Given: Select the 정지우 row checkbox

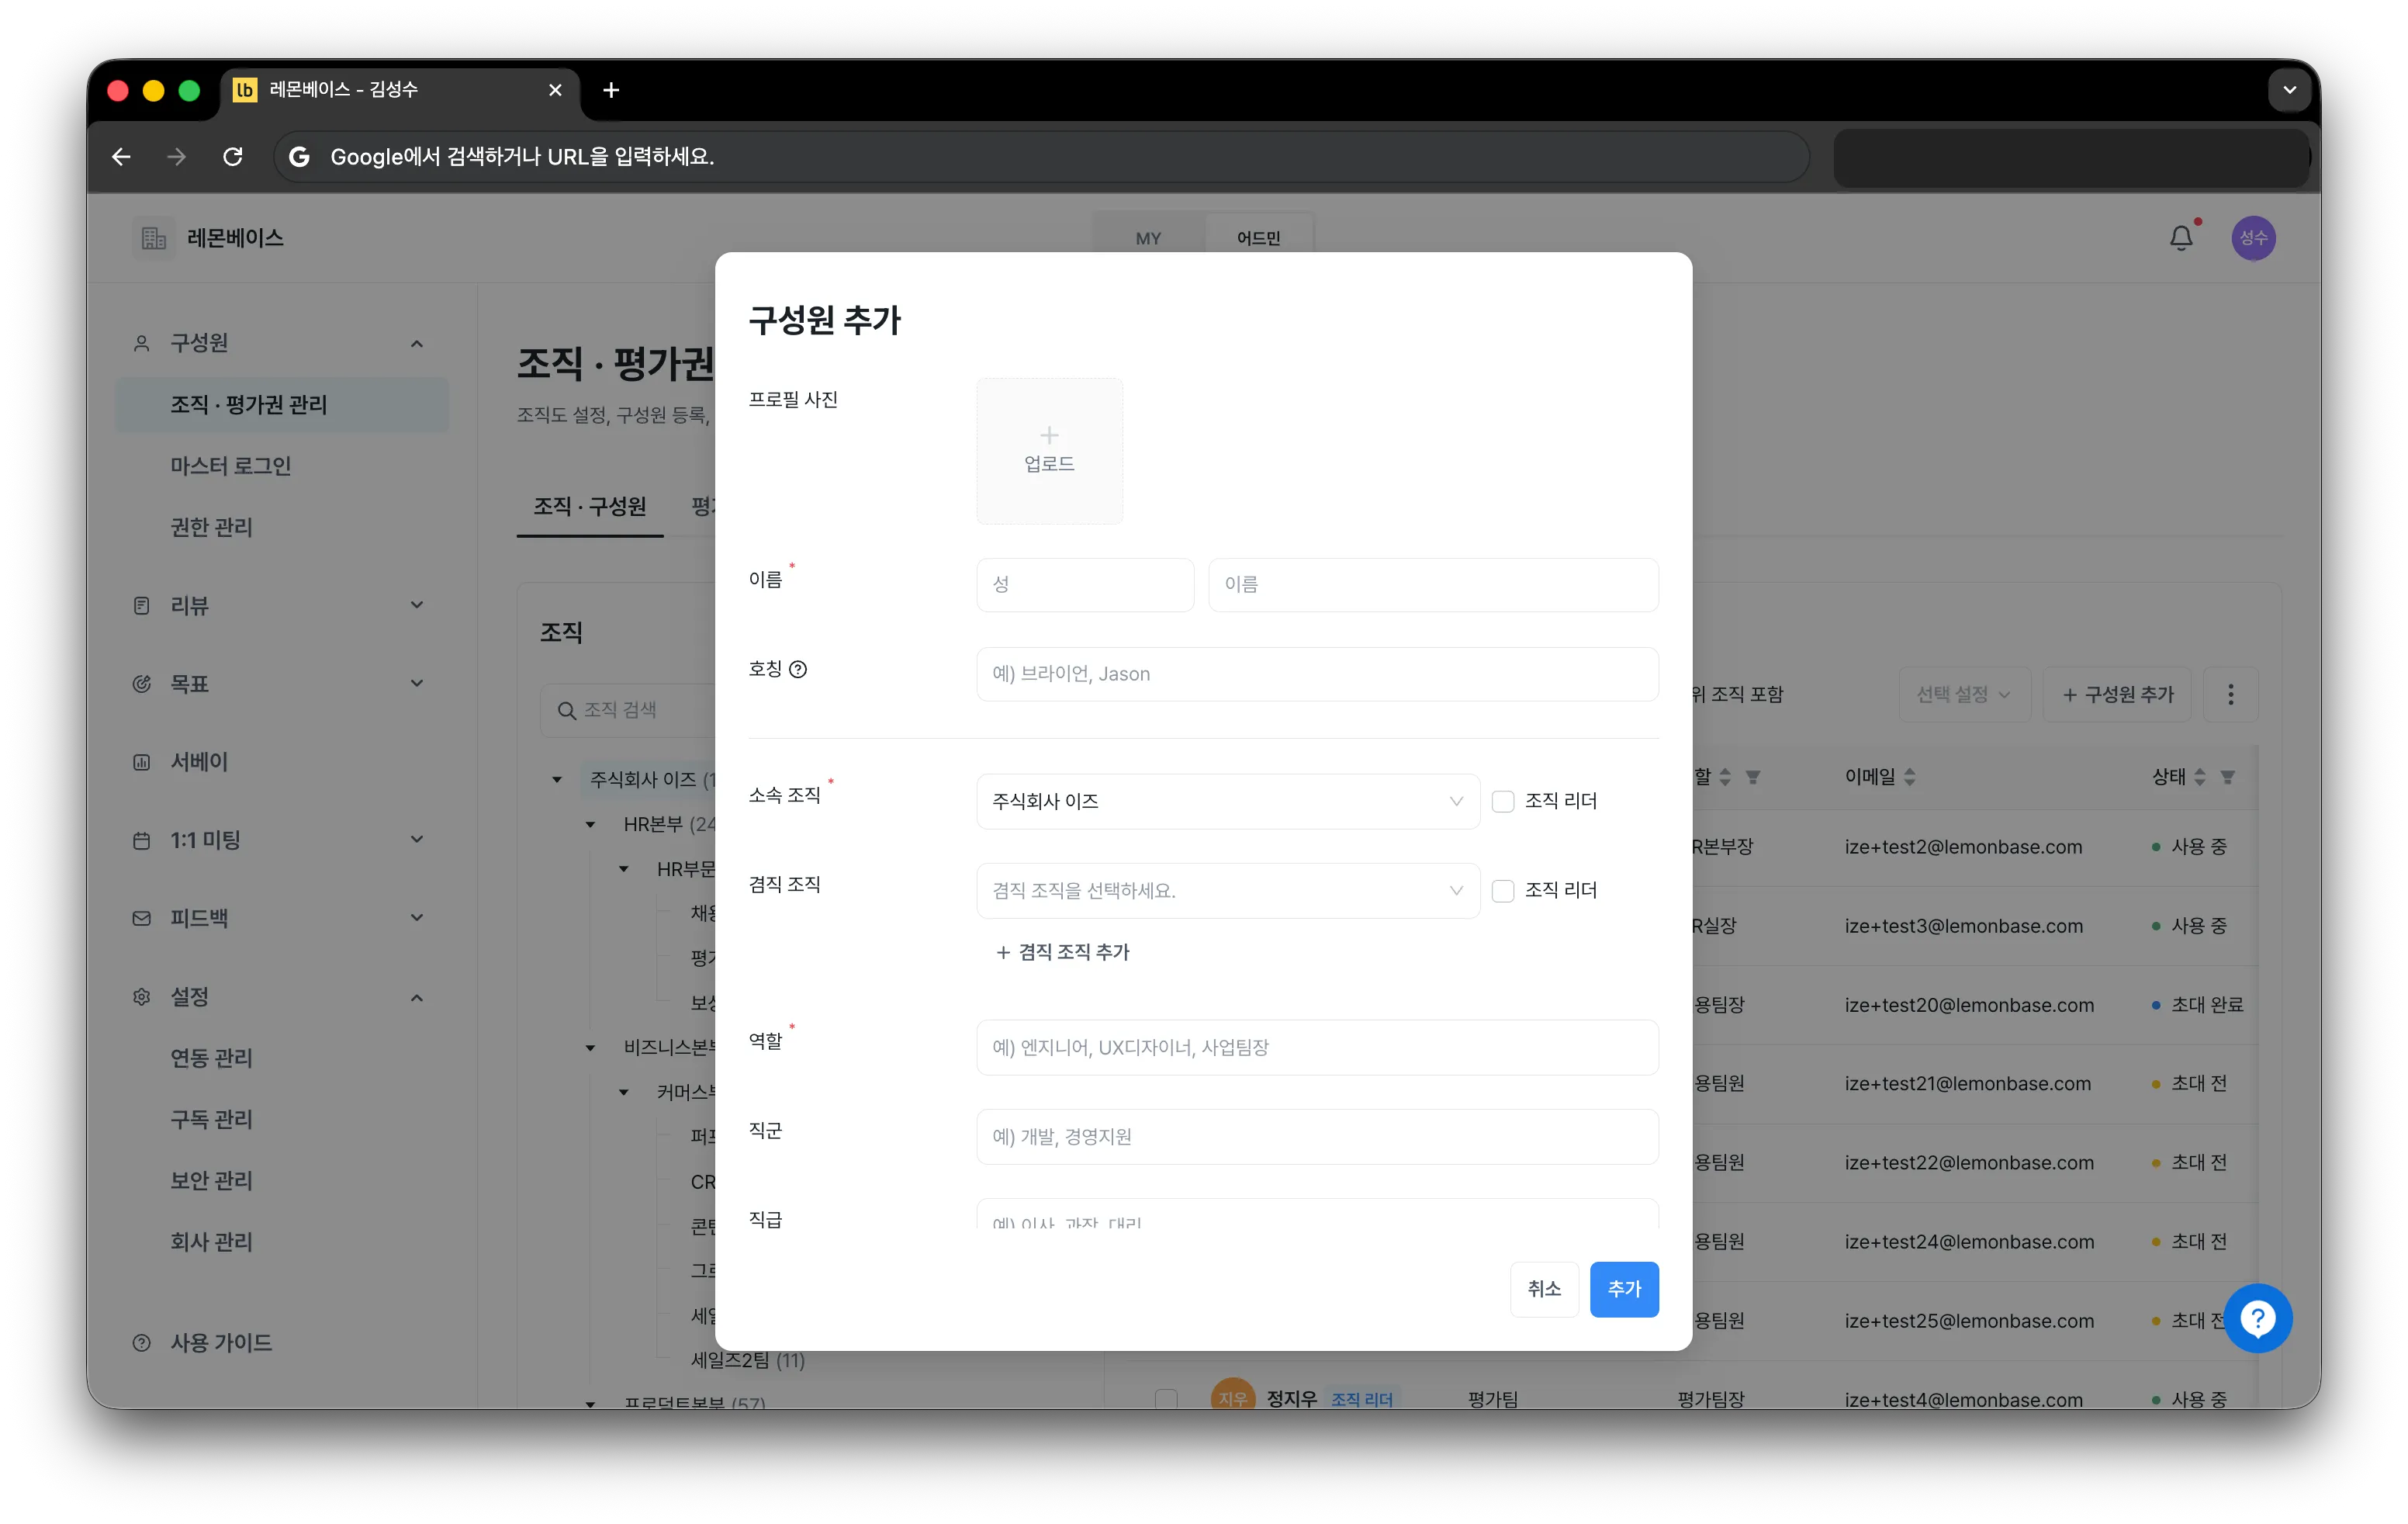Looking at the screenshot, I should pyautogui.click(x=1166, y=1398).
